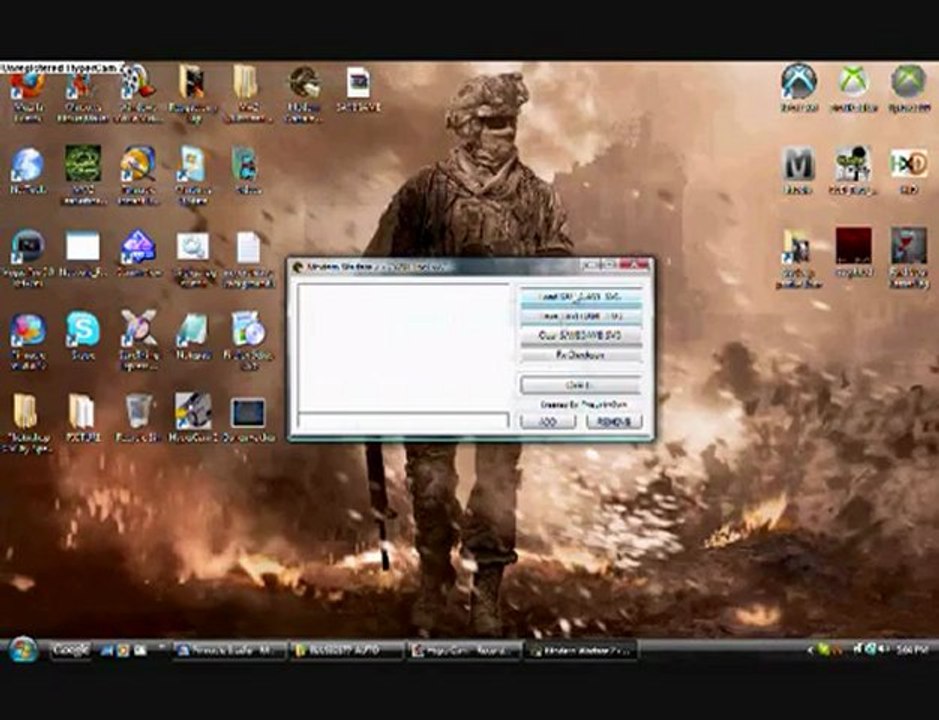939x720 pixels.
Task: Click the ADD button
Action: point(547,421)
